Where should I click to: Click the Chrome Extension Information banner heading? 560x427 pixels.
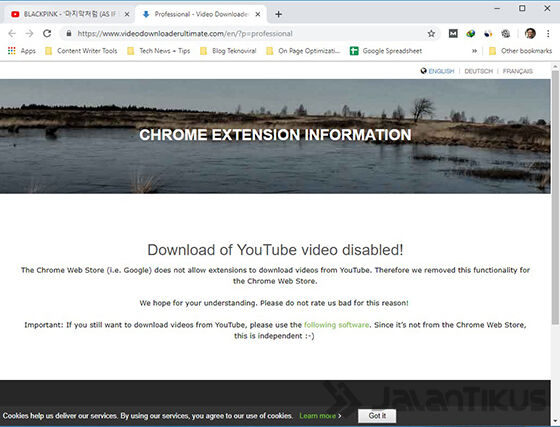[x=275, y=135]
